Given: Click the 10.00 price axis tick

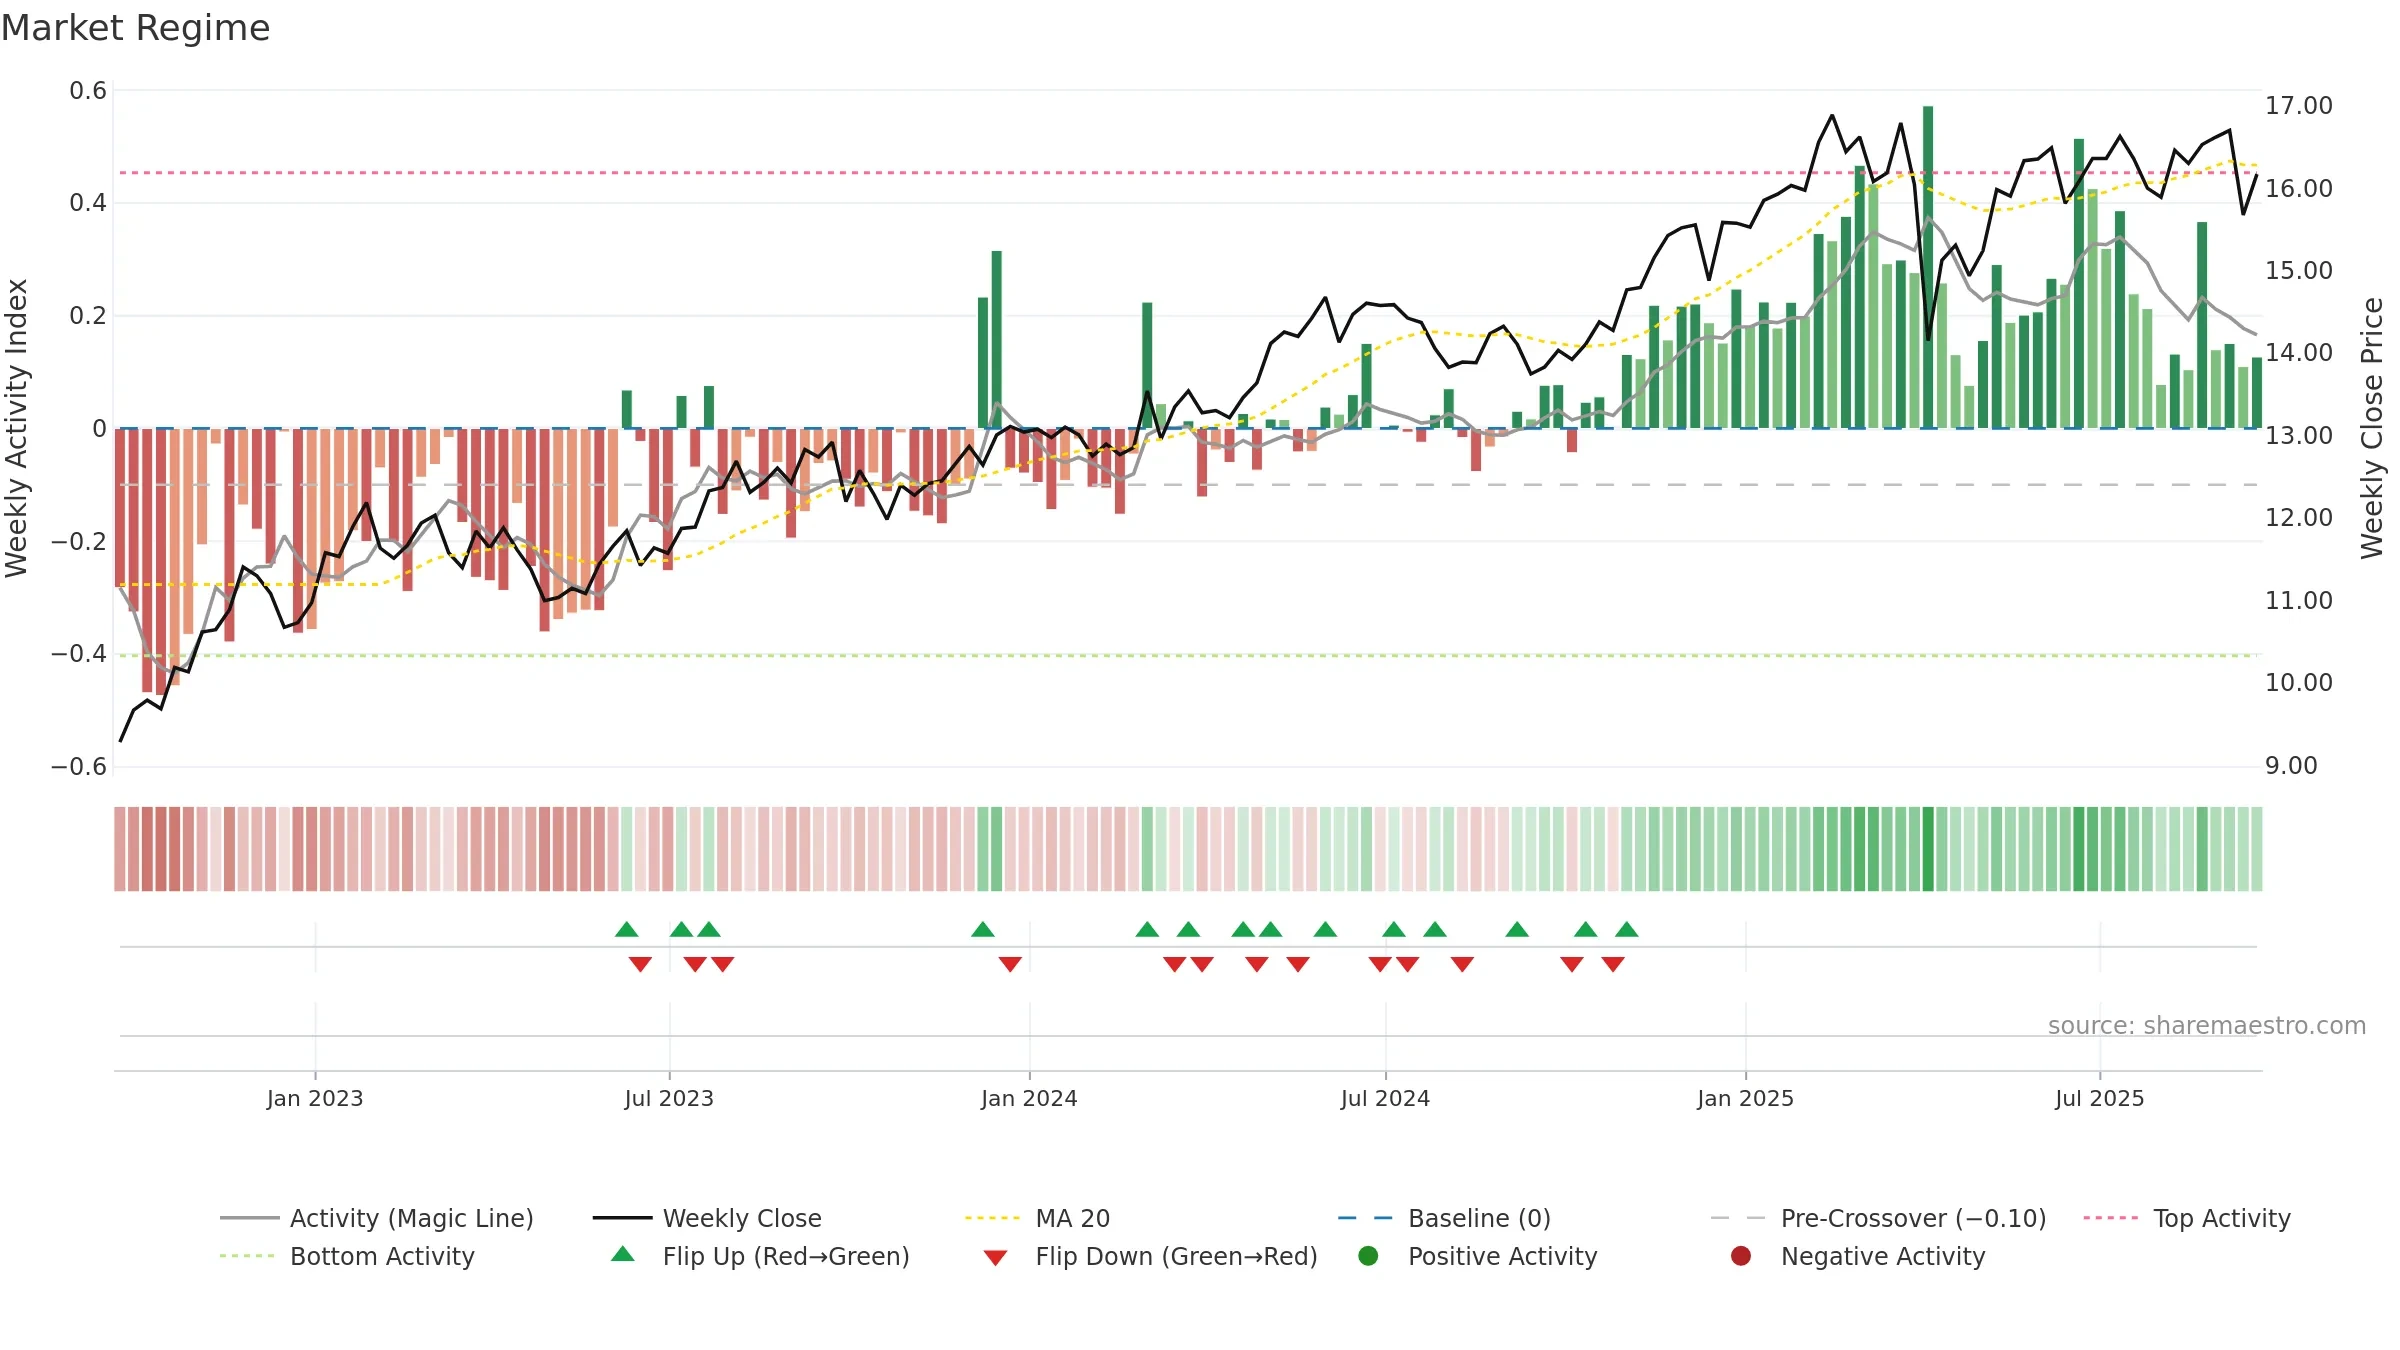Looking at the screenshot, I should (x=2299, y=683).
